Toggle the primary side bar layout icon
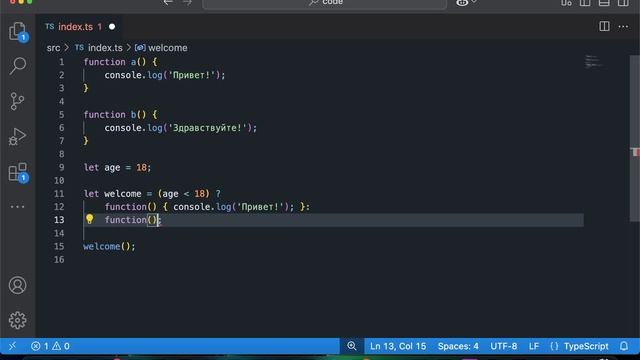This screenshot has height=360, width=640. (585, 3)
